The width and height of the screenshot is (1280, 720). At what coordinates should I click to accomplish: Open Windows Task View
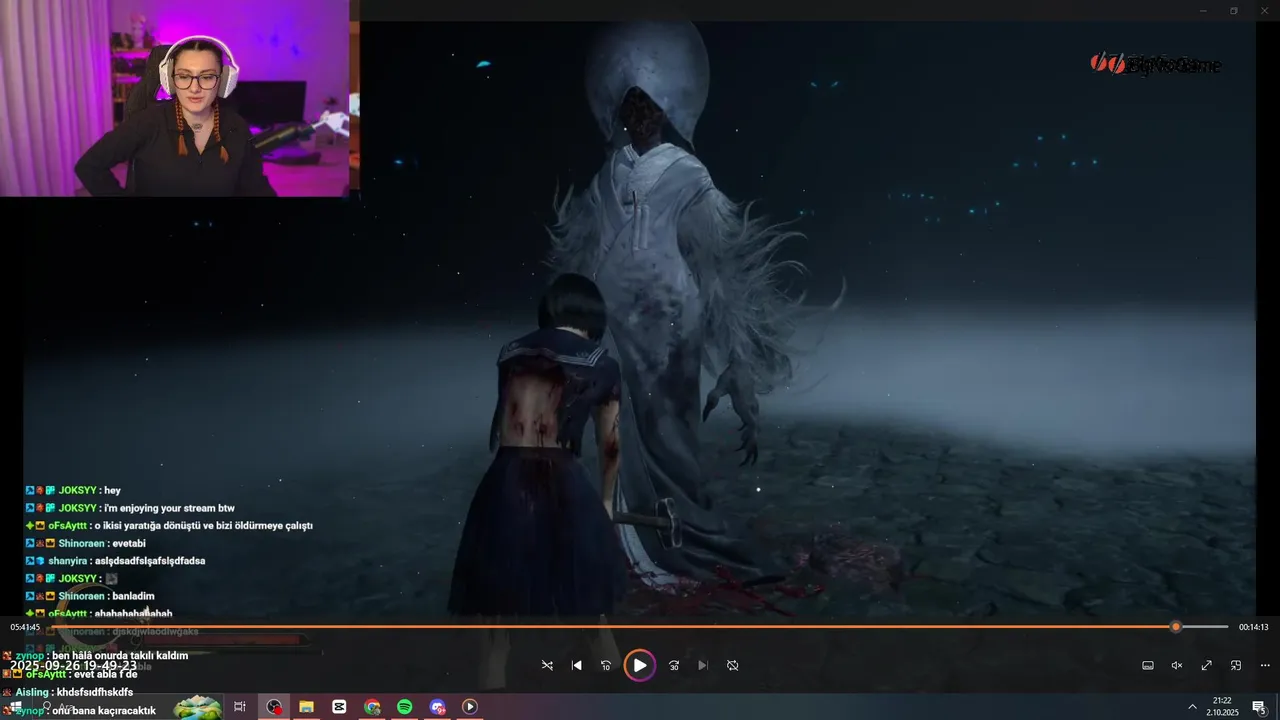[240, 707]
